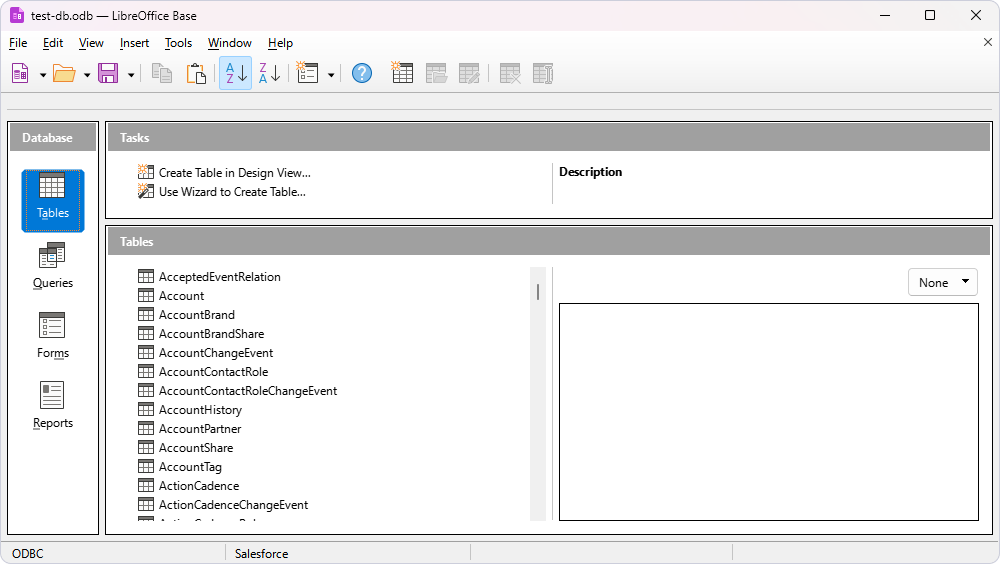Viewport: 1000px width, 564px height.
Task: Open the Forms section in Database pane
Action: click(53, 336)
